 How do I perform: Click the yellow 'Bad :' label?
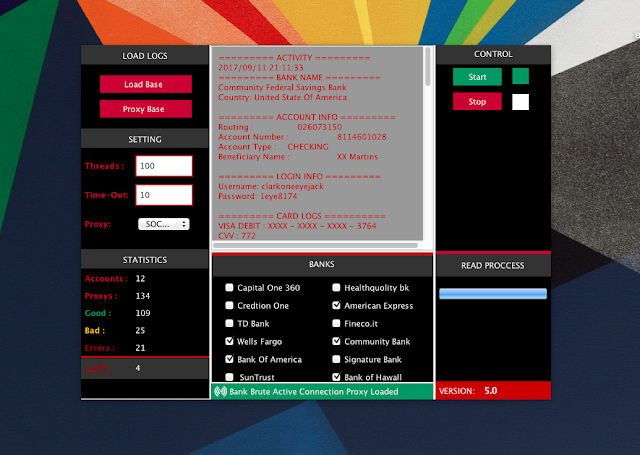coord(95,331)
